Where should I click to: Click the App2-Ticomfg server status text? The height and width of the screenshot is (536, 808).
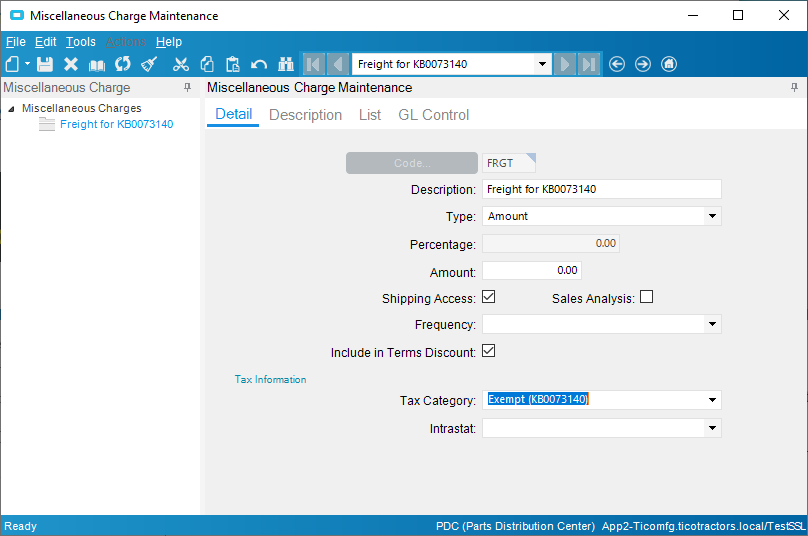coord(703,526)
